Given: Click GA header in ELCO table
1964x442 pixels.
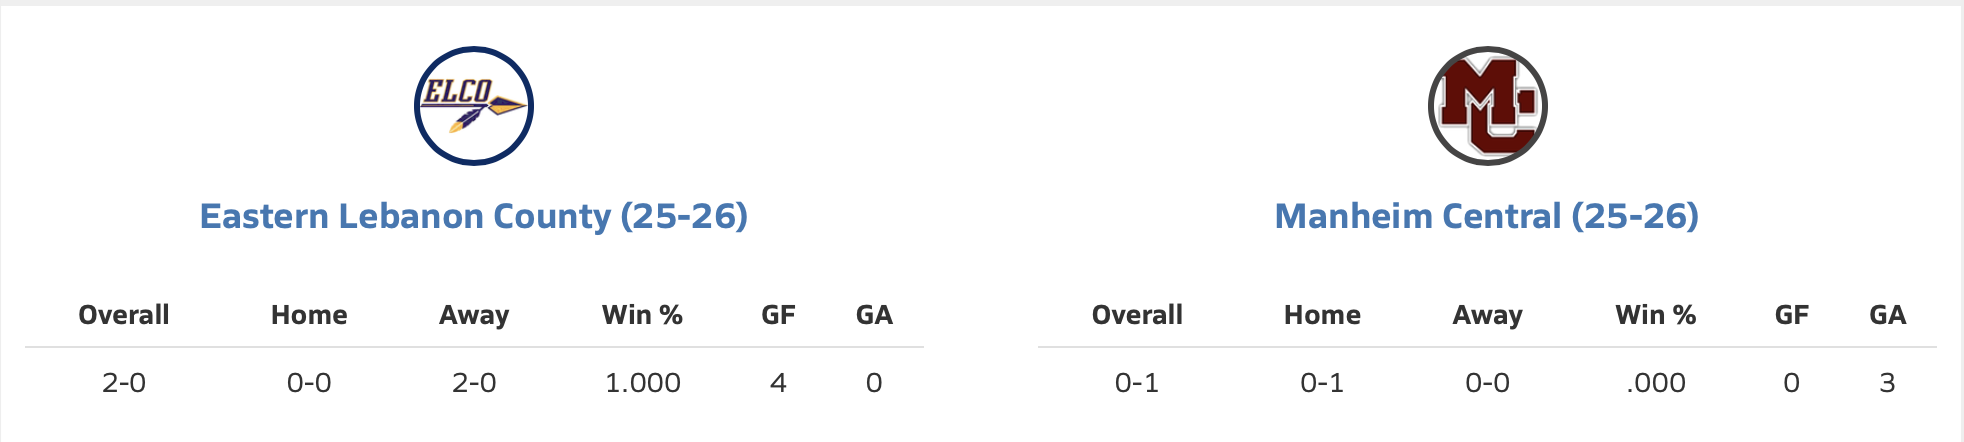Looking at the screenshot, I should (x=874, y=315).
